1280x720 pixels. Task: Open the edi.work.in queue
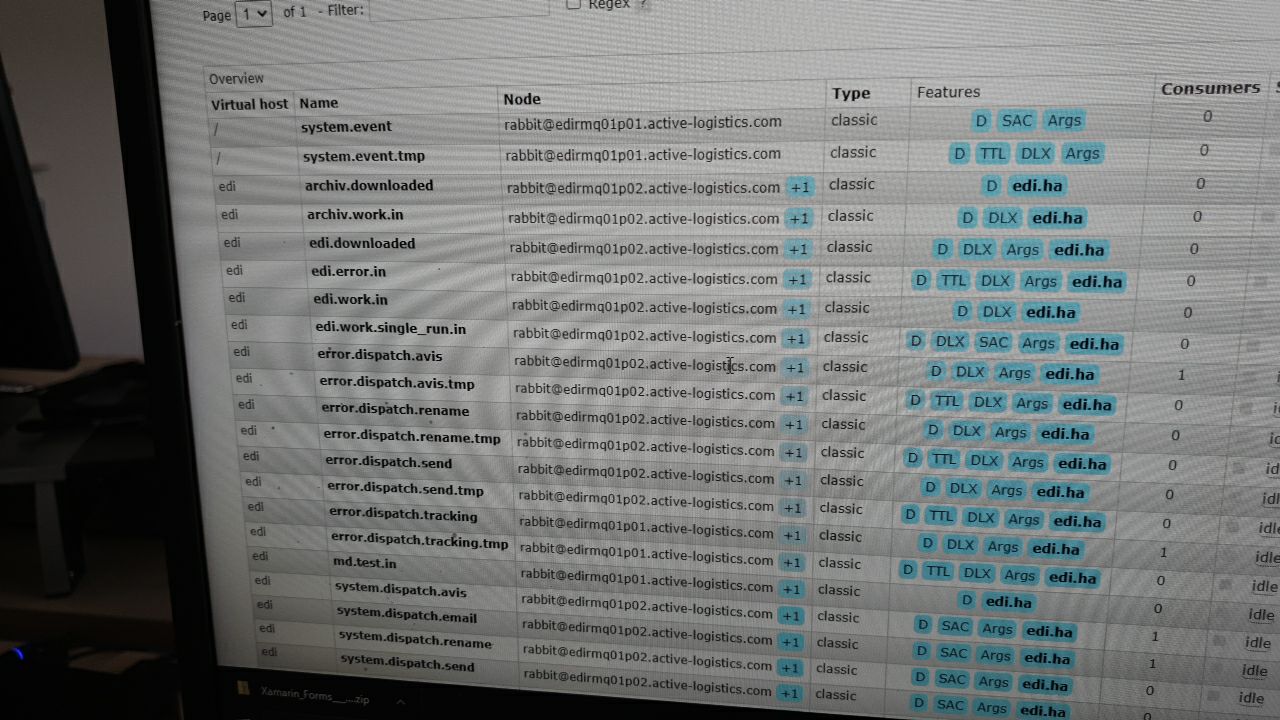(x=350, y=300)
